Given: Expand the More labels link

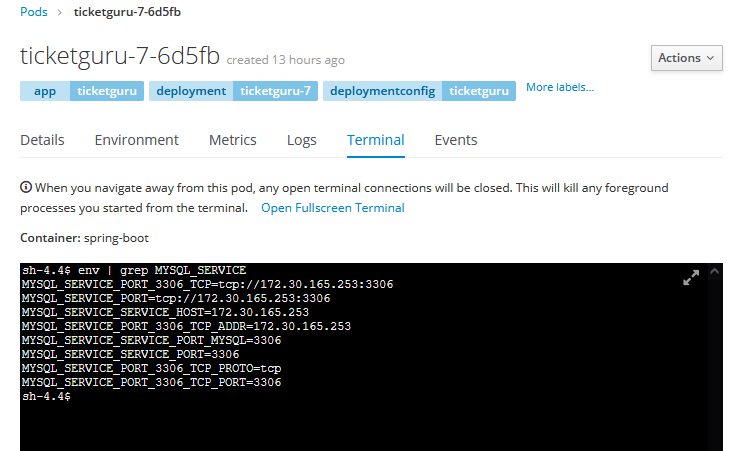Looking at the screenshot, I should coord(559,88).
